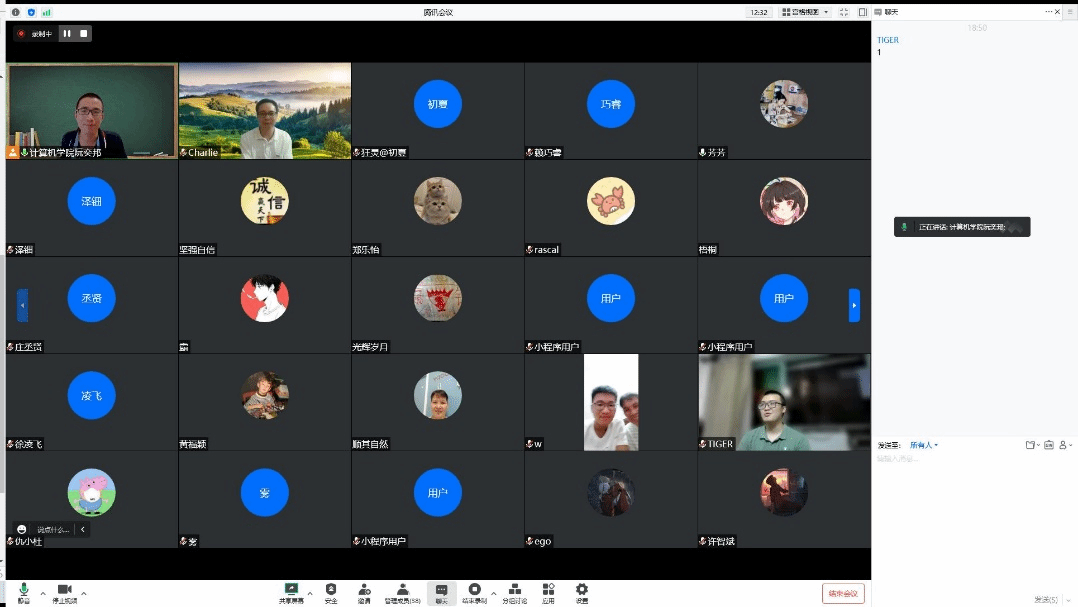Mute the microphone in the bottom toolbar
This screenshot has width=1078, height=607.
click(23, 591)
